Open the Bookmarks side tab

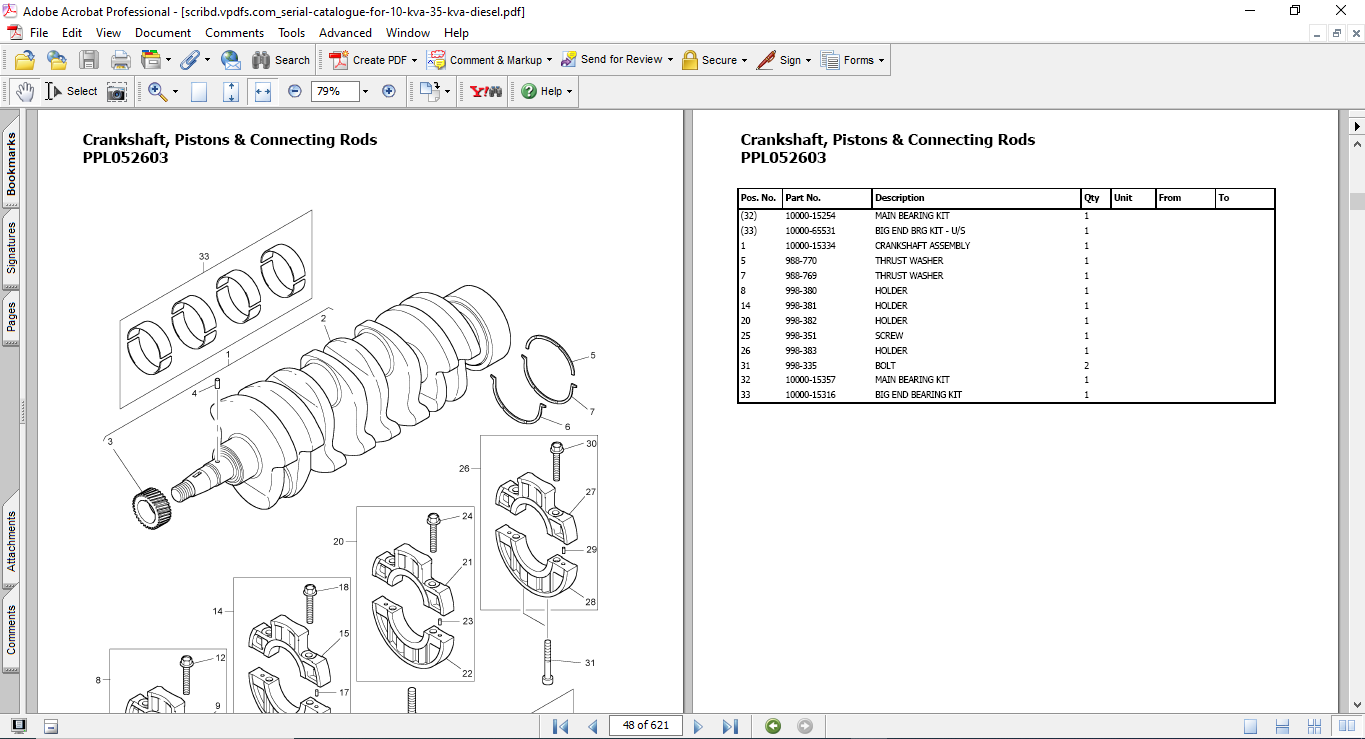coord(11,166)
